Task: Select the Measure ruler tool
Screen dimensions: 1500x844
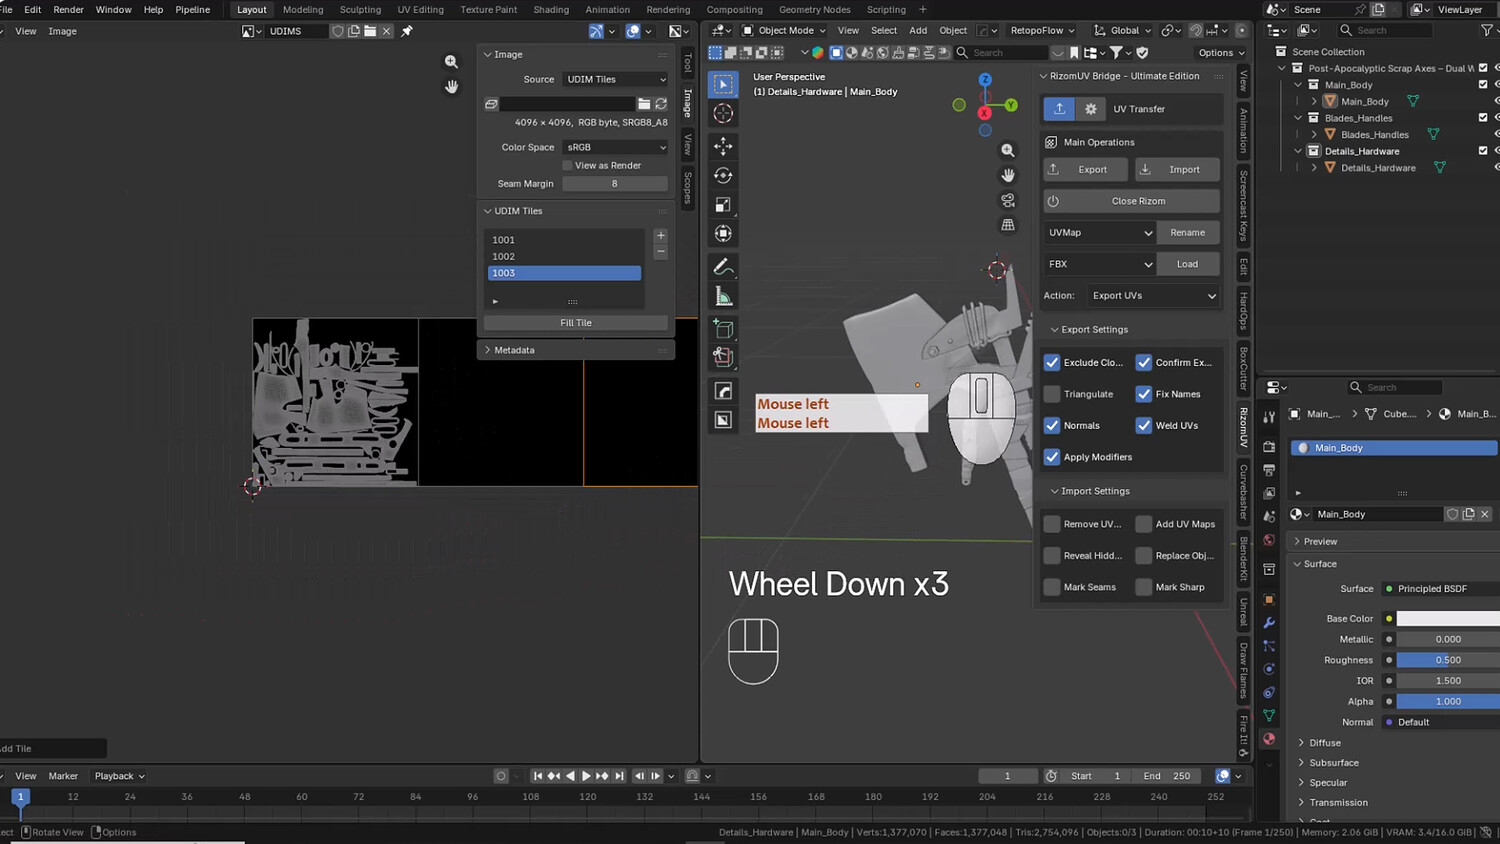Action: 723,296
